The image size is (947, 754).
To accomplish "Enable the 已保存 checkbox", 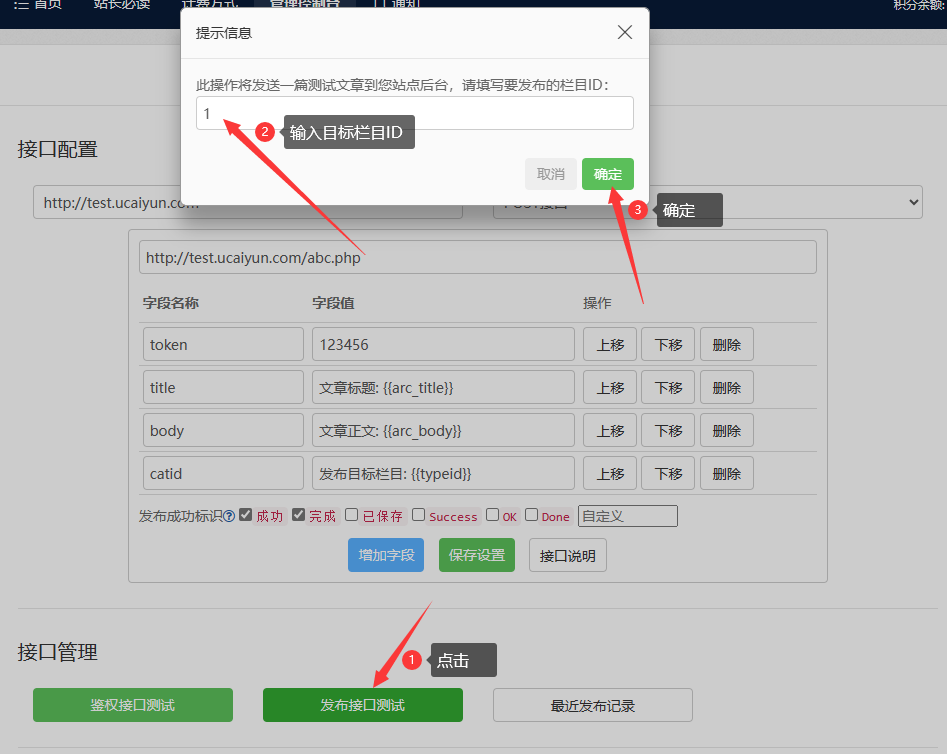I will (x=351, y=515).
